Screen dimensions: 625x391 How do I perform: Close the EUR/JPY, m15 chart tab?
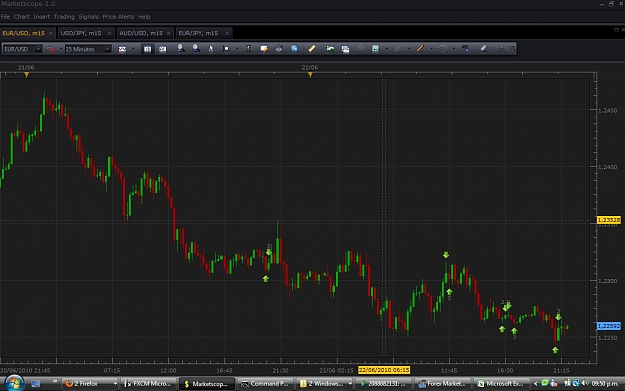(x=227, y=33)
